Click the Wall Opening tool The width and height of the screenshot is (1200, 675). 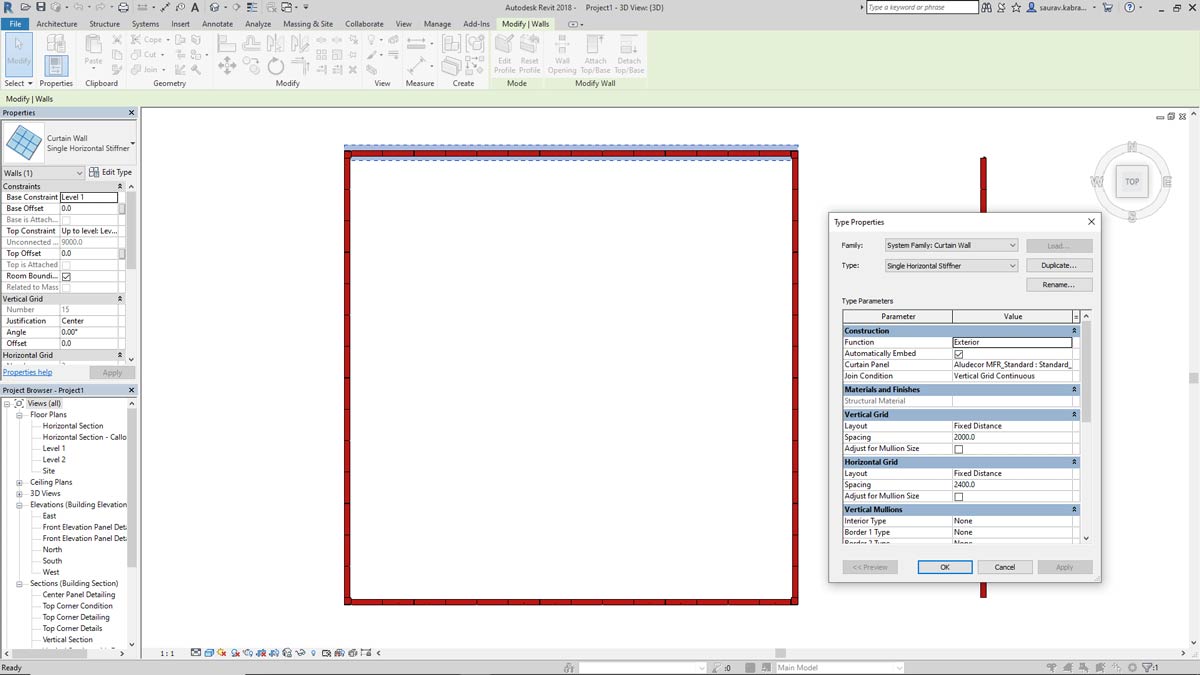562,54
